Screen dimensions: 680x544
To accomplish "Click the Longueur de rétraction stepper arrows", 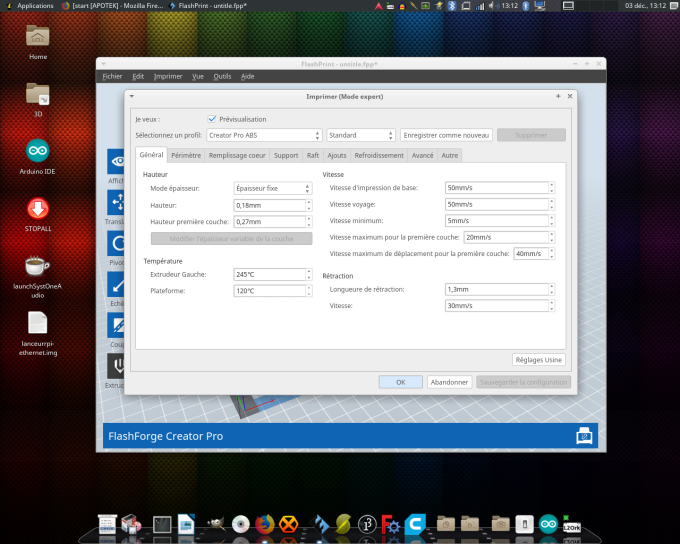I will click(551, 289).
